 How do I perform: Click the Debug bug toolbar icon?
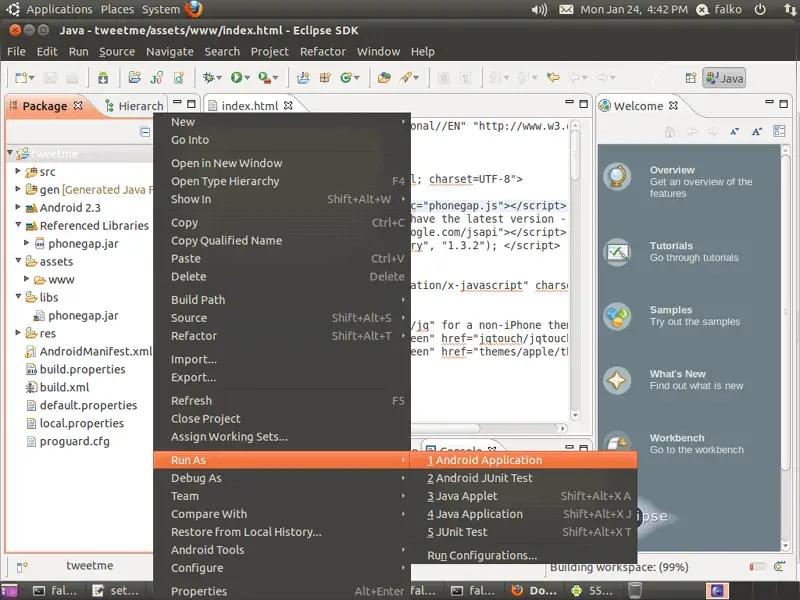208,78
